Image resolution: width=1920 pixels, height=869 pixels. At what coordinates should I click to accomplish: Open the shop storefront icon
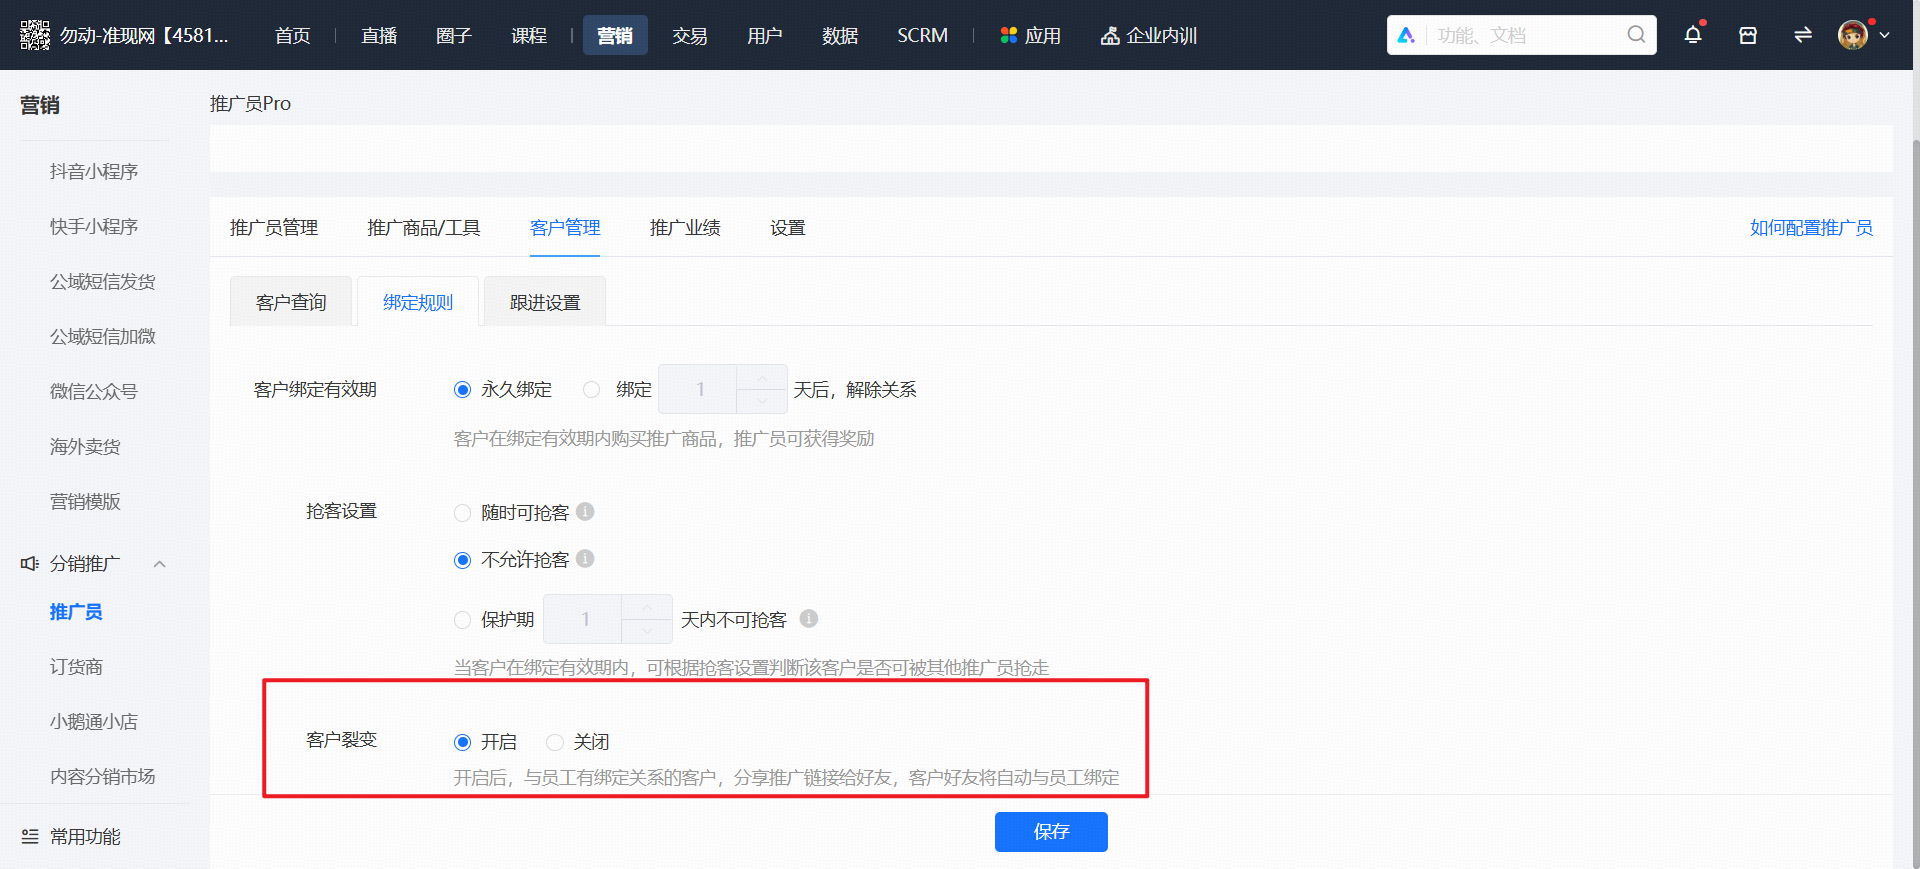click(x=1748, y=35)
